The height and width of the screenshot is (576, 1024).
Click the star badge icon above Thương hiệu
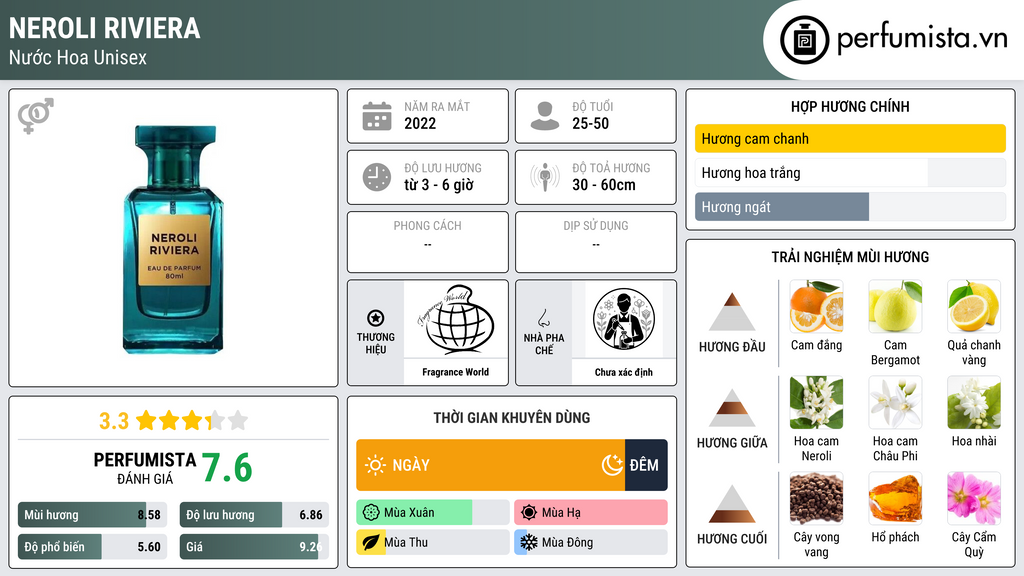click(376, 318)
